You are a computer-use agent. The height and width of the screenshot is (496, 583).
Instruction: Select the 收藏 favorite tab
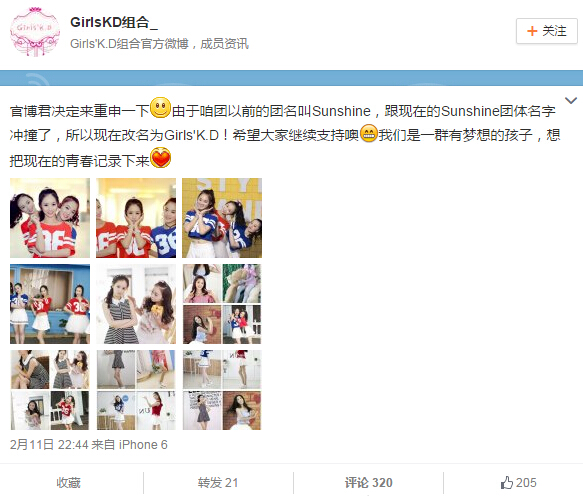tap(68, 483)
